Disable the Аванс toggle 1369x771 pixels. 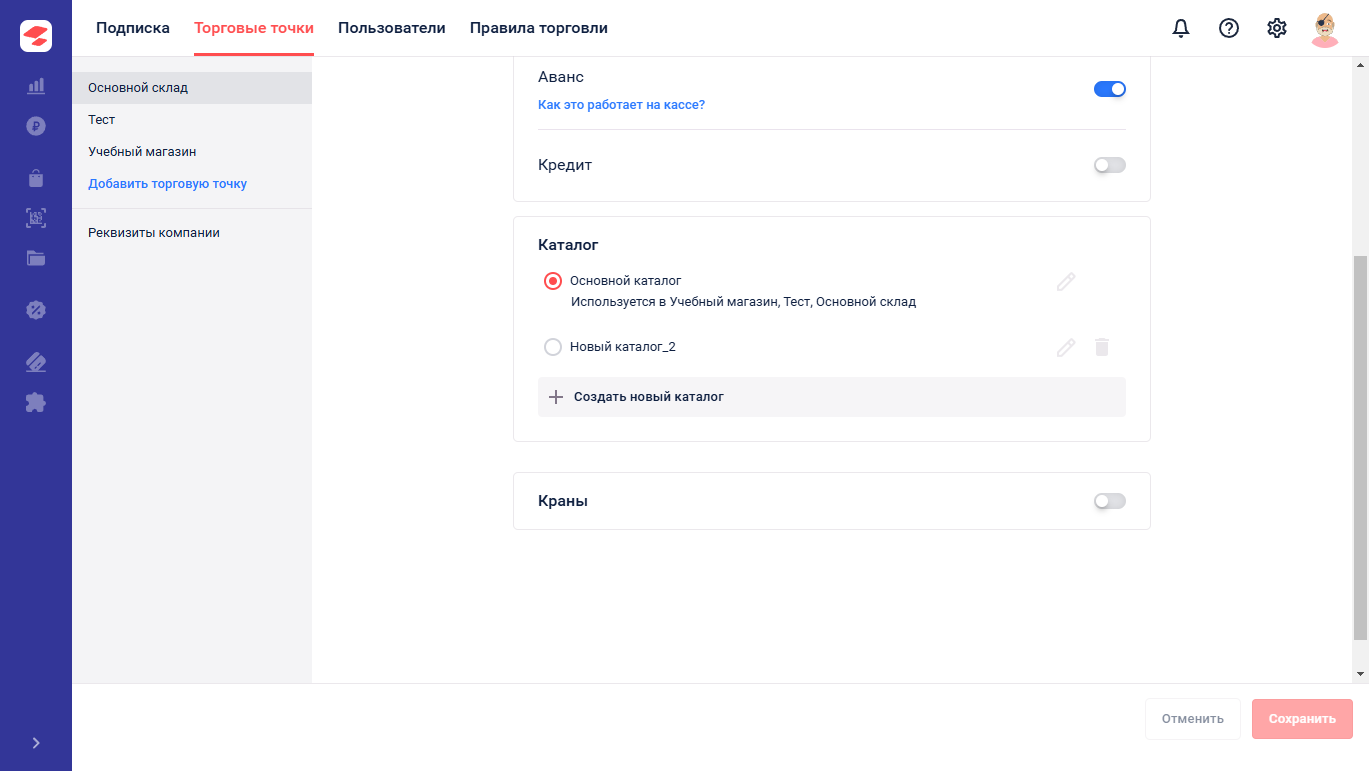tap(1110, 89)
